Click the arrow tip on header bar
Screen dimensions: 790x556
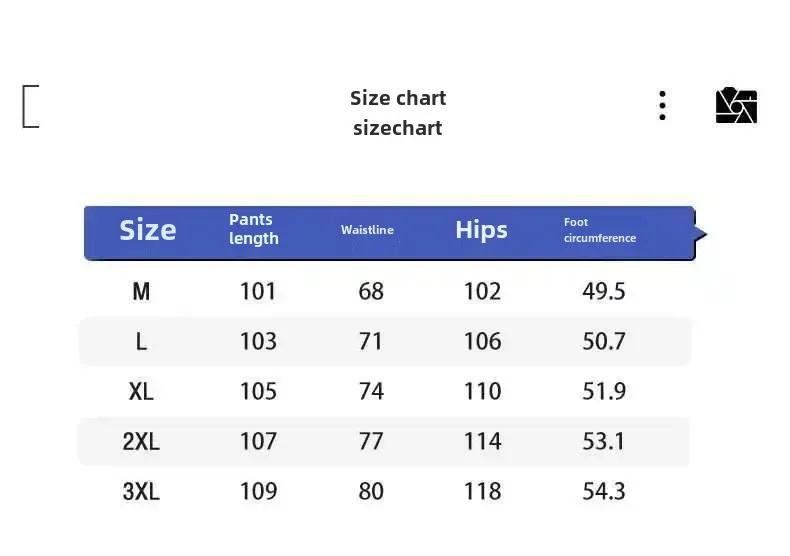tap(701, 234)
